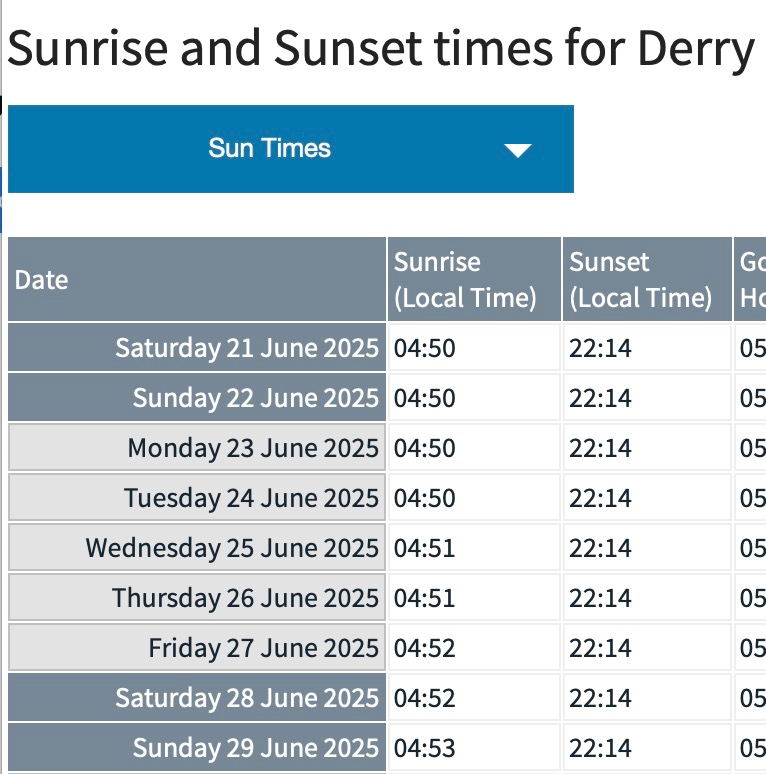Click the 04:51 sunrise for Wednesday 25 June

[x=424, y=548]
